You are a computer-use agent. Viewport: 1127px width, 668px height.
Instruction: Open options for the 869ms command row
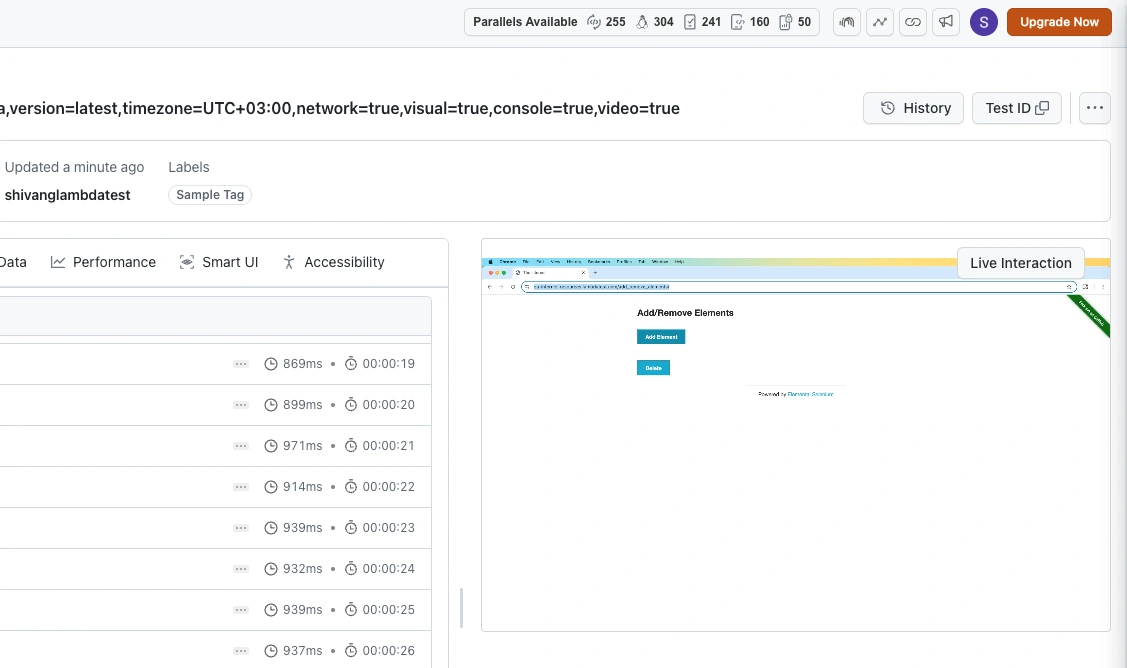point(241,364)
